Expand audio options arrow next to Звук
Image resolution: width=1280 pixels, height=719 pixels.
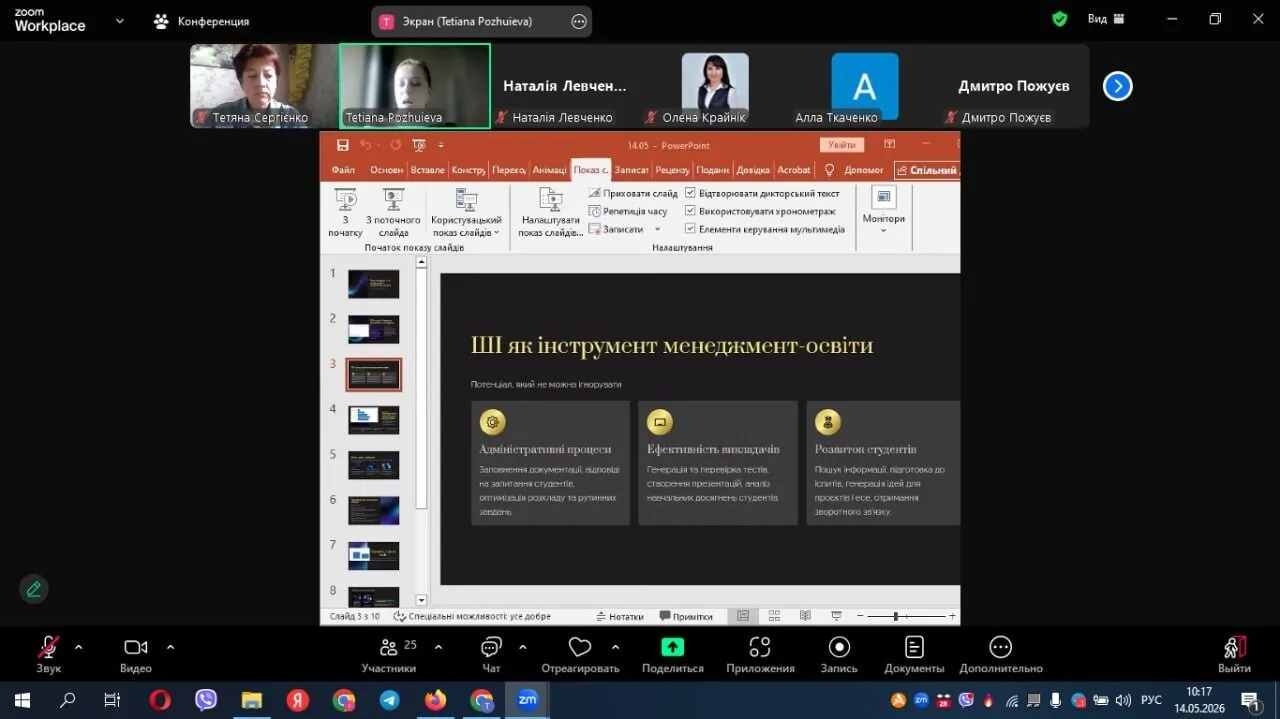(79, 647)
